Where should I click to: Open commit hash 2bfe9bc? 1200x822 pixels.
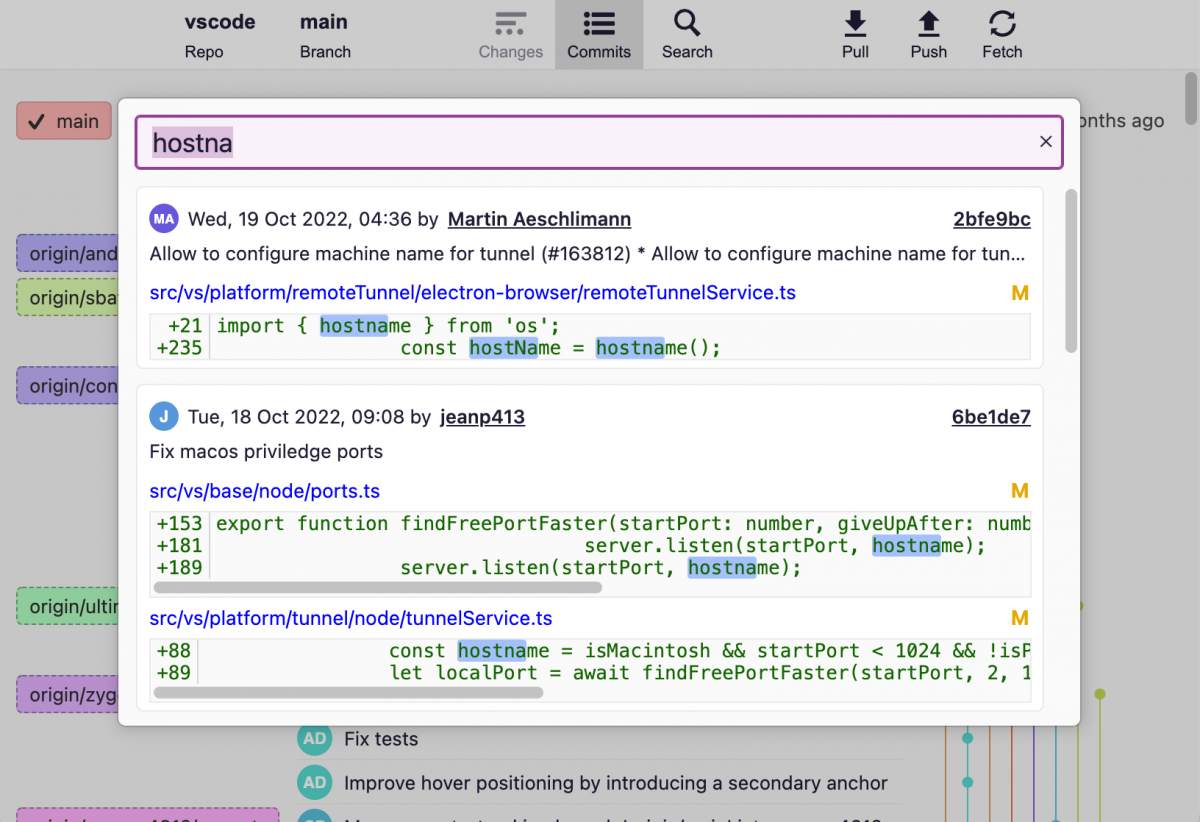coord(991,220)
